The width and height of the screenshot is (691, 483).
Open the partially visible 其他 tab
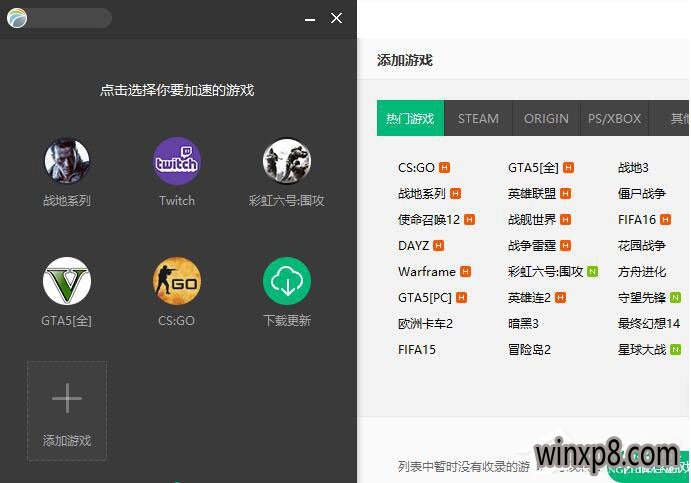click(x=670, y=118)
